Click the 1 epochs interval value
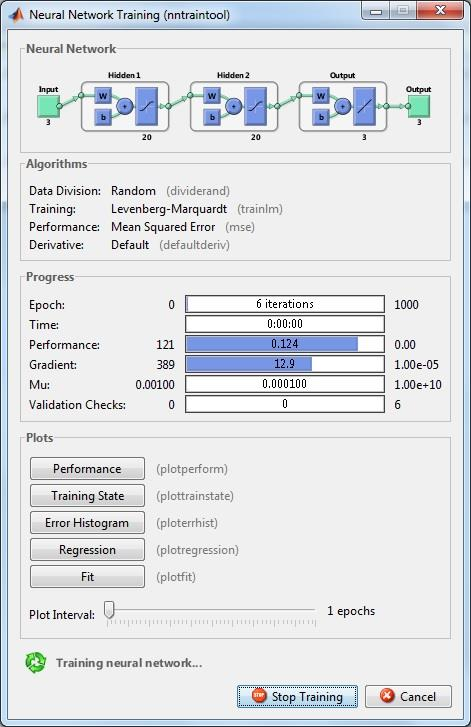Screen dimensions: 471x727 (351, 611)
